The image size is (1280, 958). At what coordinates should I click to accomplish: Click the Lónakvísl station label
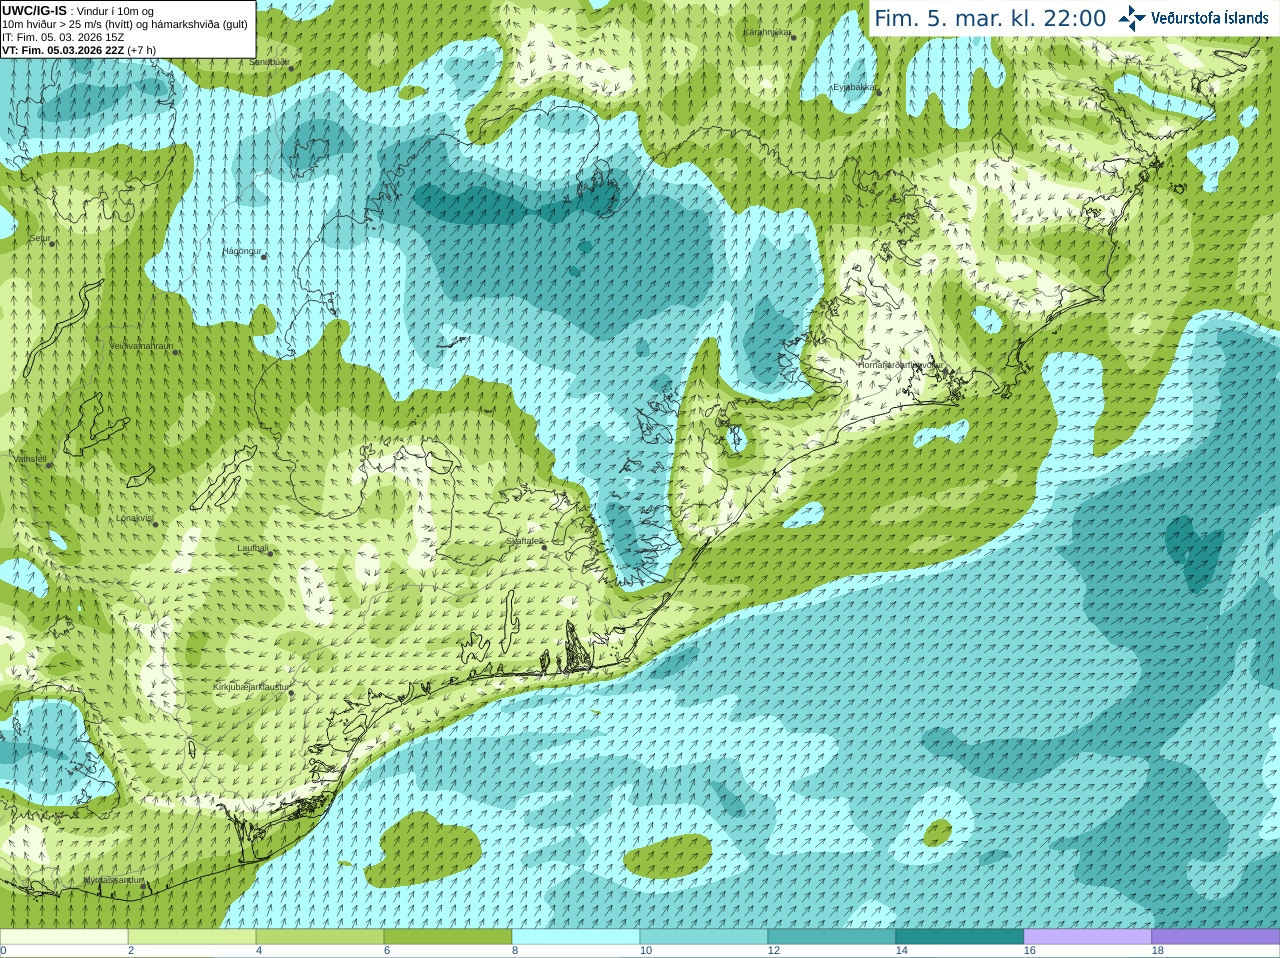click(134, 518)
